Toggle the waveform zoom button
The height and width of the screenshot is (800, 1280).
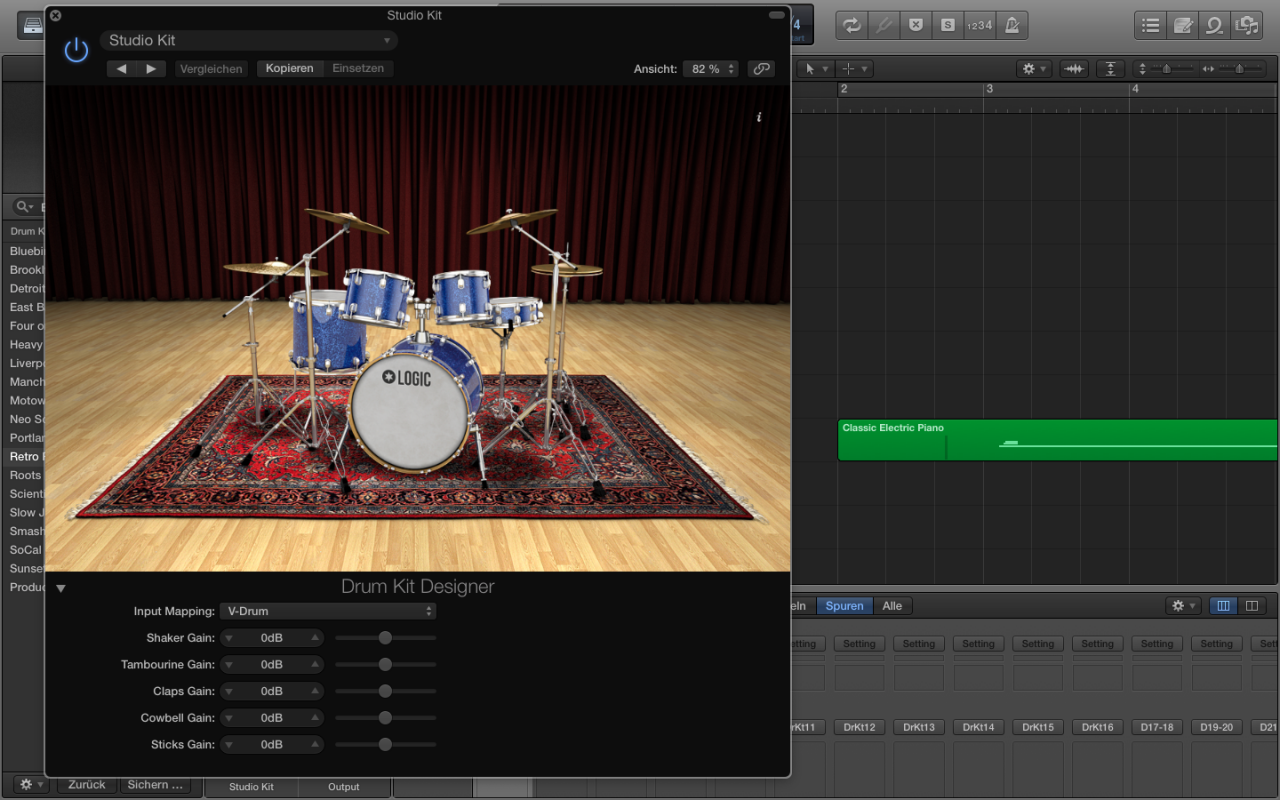click(1074, 69)
